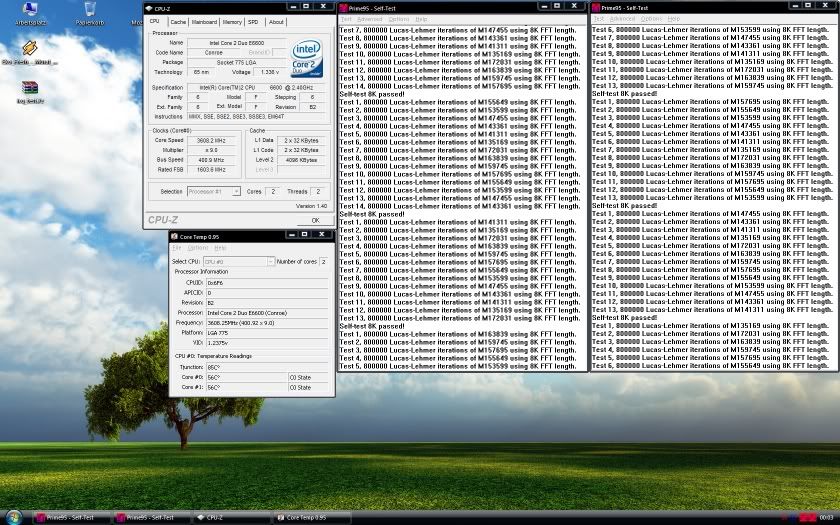Click the CPU-Z title bar icon
This screenshot has width=840, height=525.
(x=149, y=9)
